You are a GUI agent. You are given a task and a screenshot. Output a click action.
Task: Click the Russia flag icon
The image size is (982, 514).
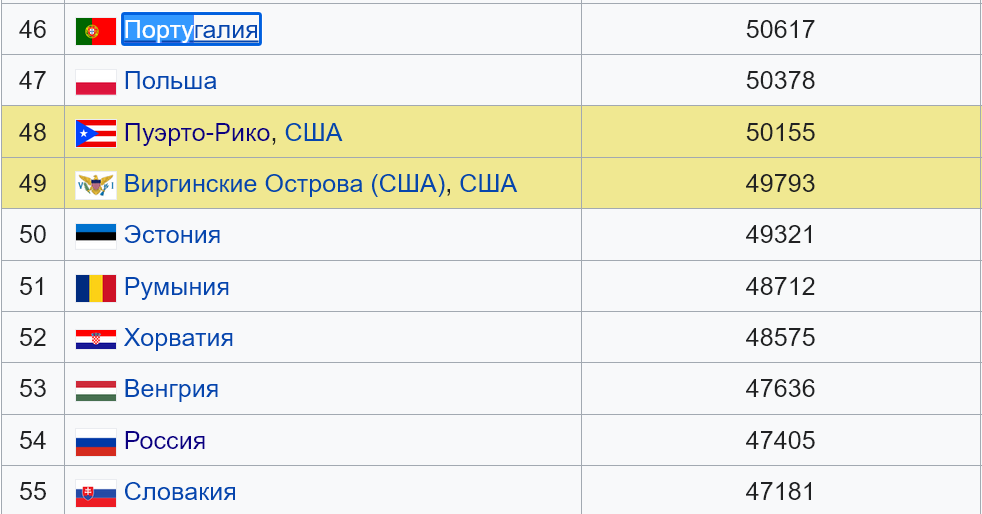point(96,442)
